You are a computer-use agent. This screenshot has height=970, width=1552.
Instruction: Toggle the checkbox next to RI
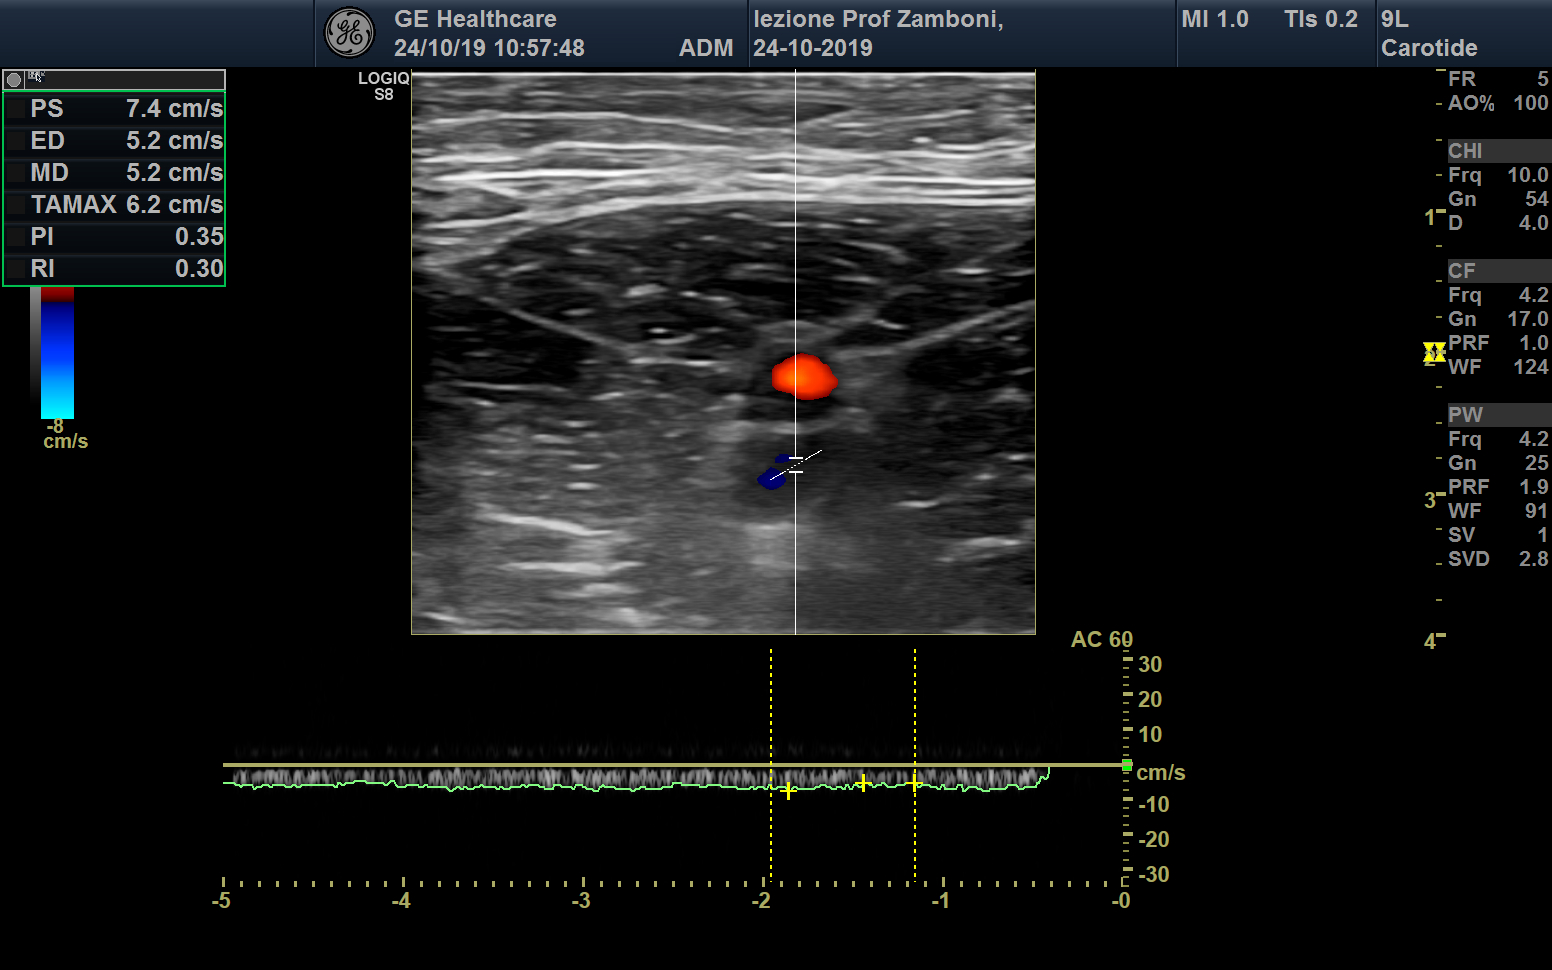point(17,269)
